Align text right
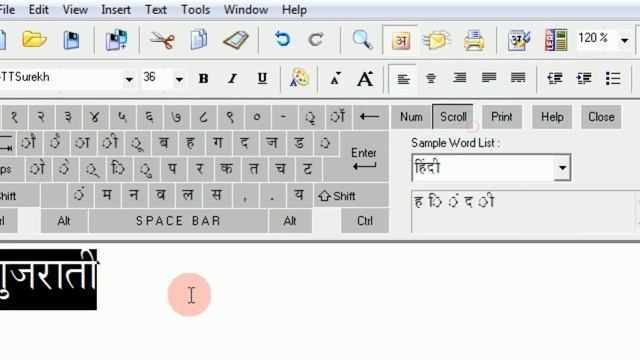This screenshot has height=360, width=640. click(x=460, y=78)
